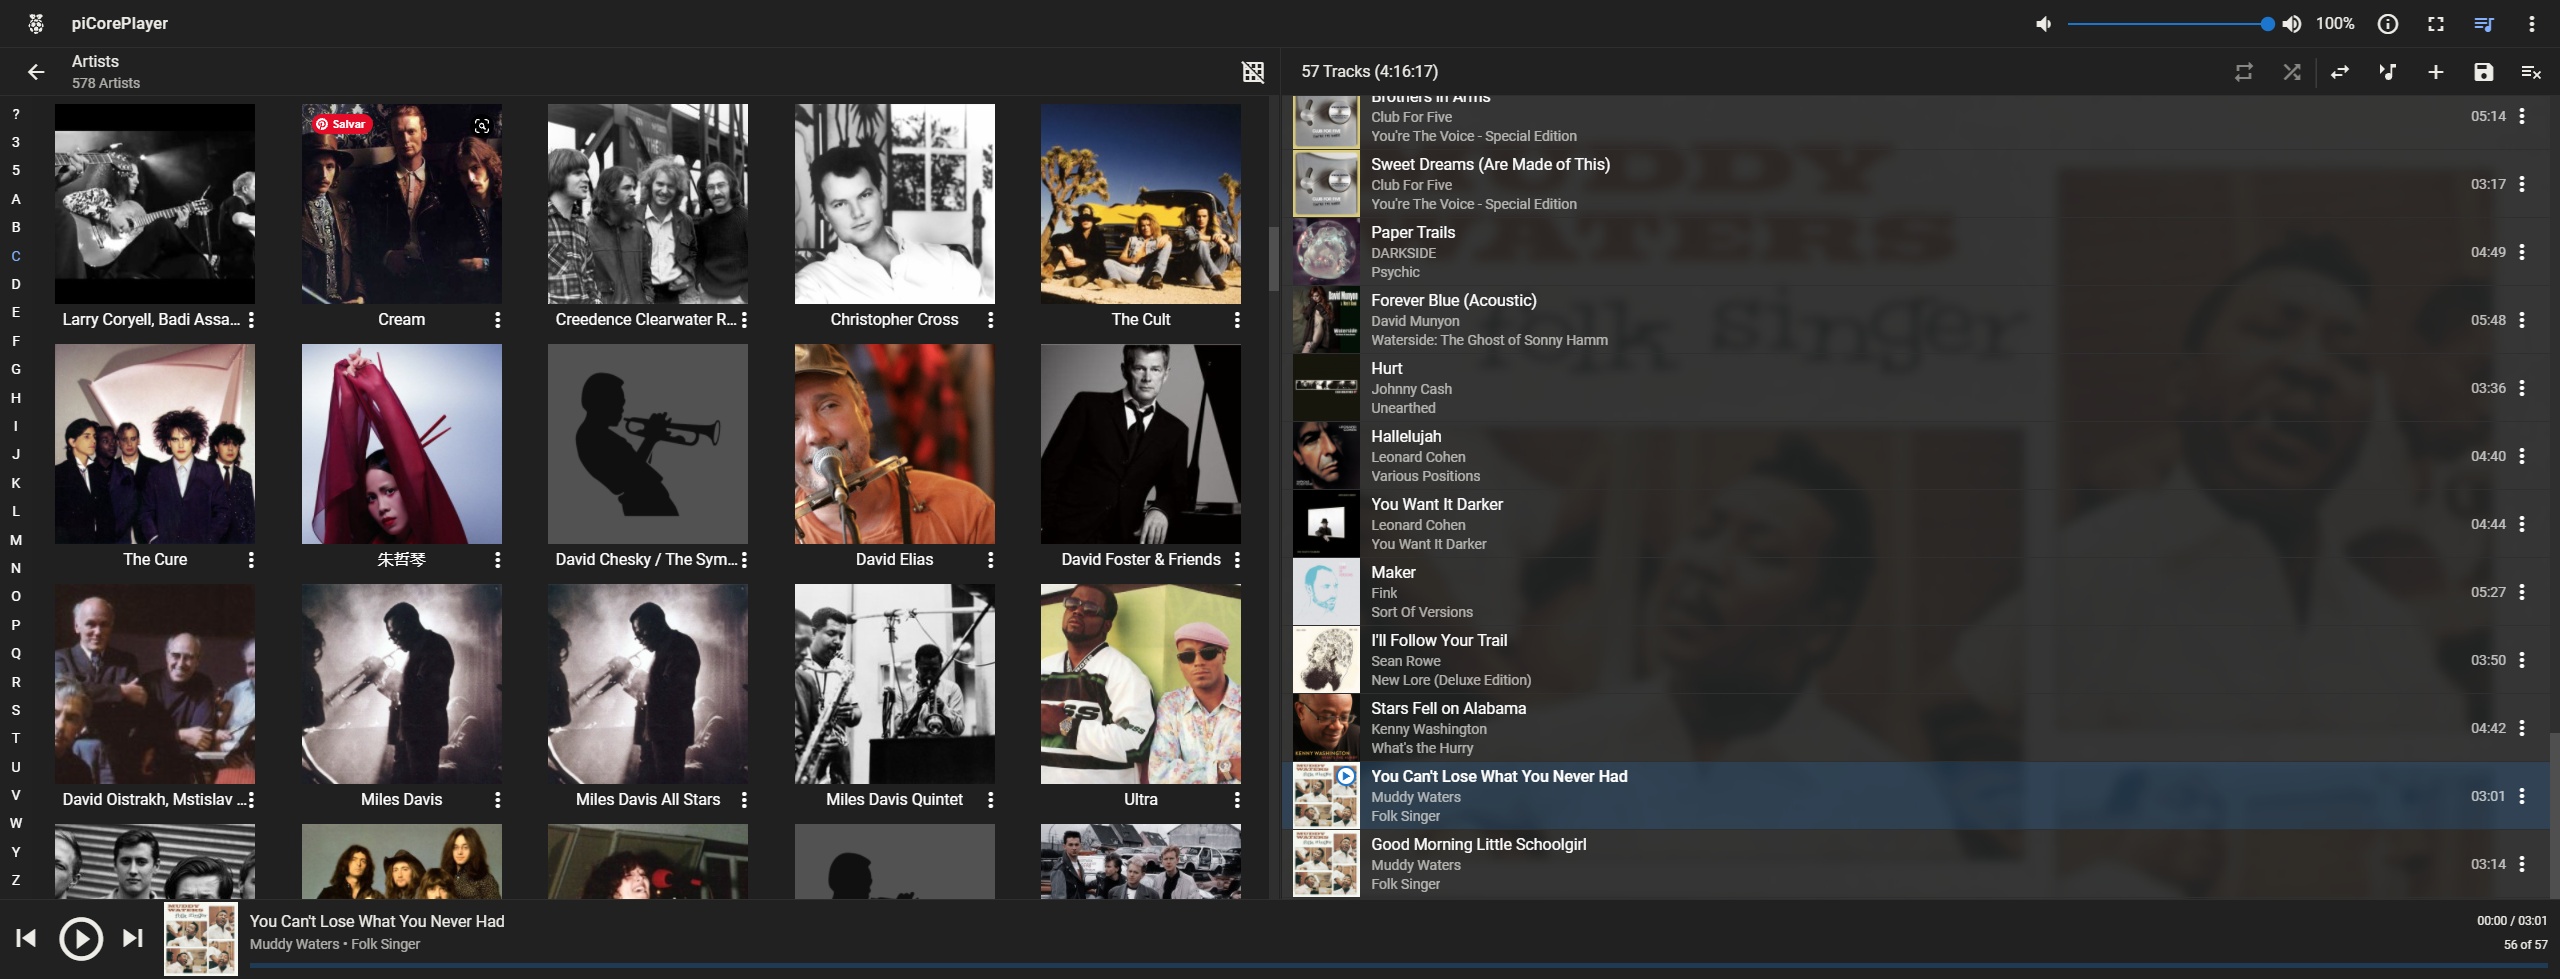Screen dimensions: 2560x979
Task: Click the Pinterest Salvar button on Cream
Action: [342, 124]
